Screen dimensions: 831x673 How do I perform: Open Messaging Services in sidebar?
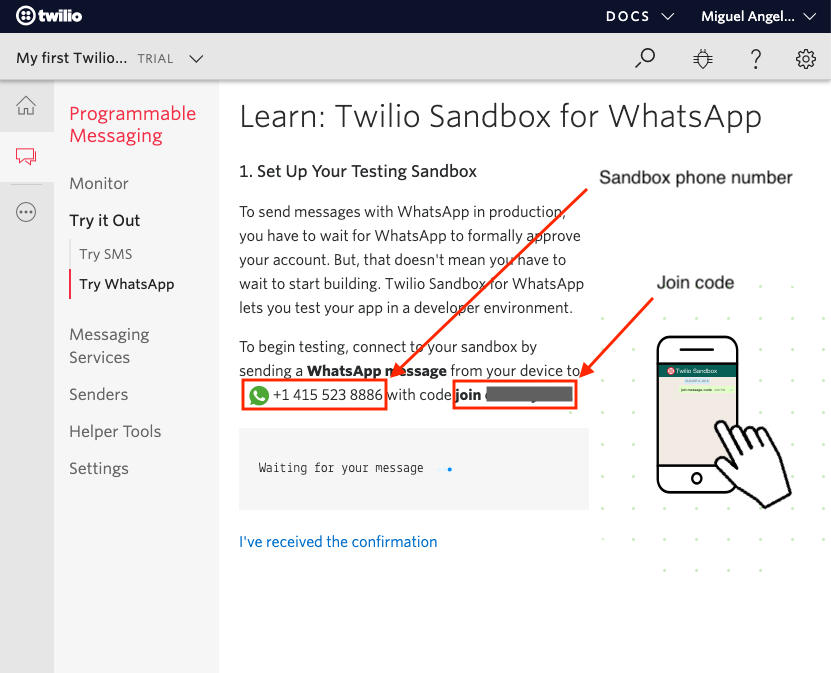tap(109, 346)
